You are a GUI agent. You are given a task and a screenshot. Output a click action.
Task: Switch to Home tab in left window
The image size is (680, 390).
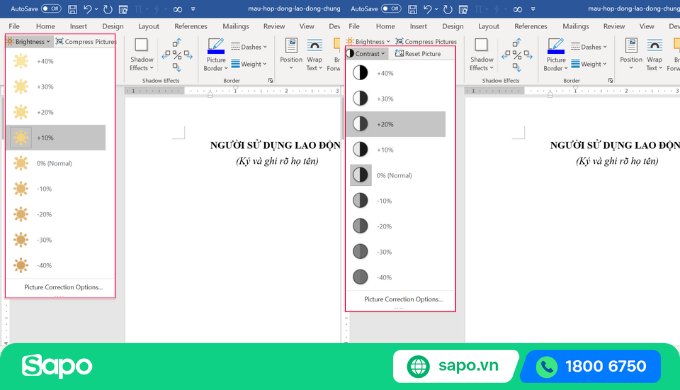pyautogui.click(x=46, y=26)
